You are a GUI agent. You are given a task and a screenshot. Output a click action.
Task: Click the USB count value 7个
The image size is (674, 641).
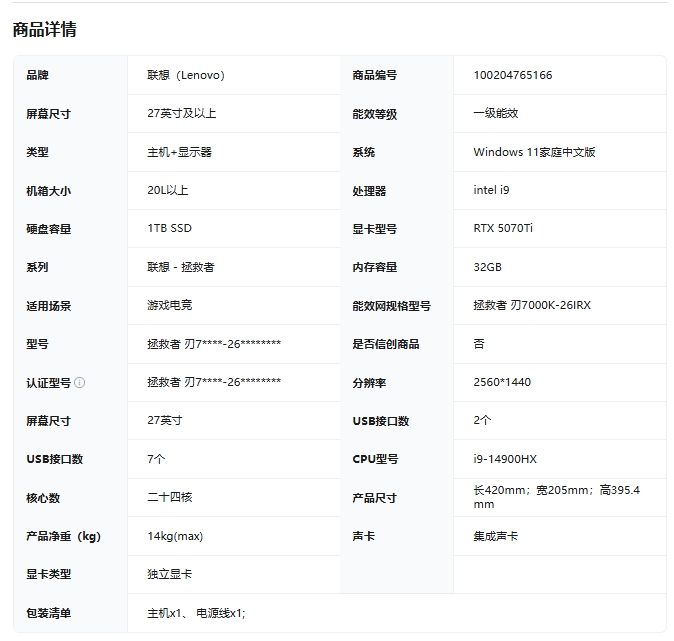pyautogui.click(x=156, y=459)
